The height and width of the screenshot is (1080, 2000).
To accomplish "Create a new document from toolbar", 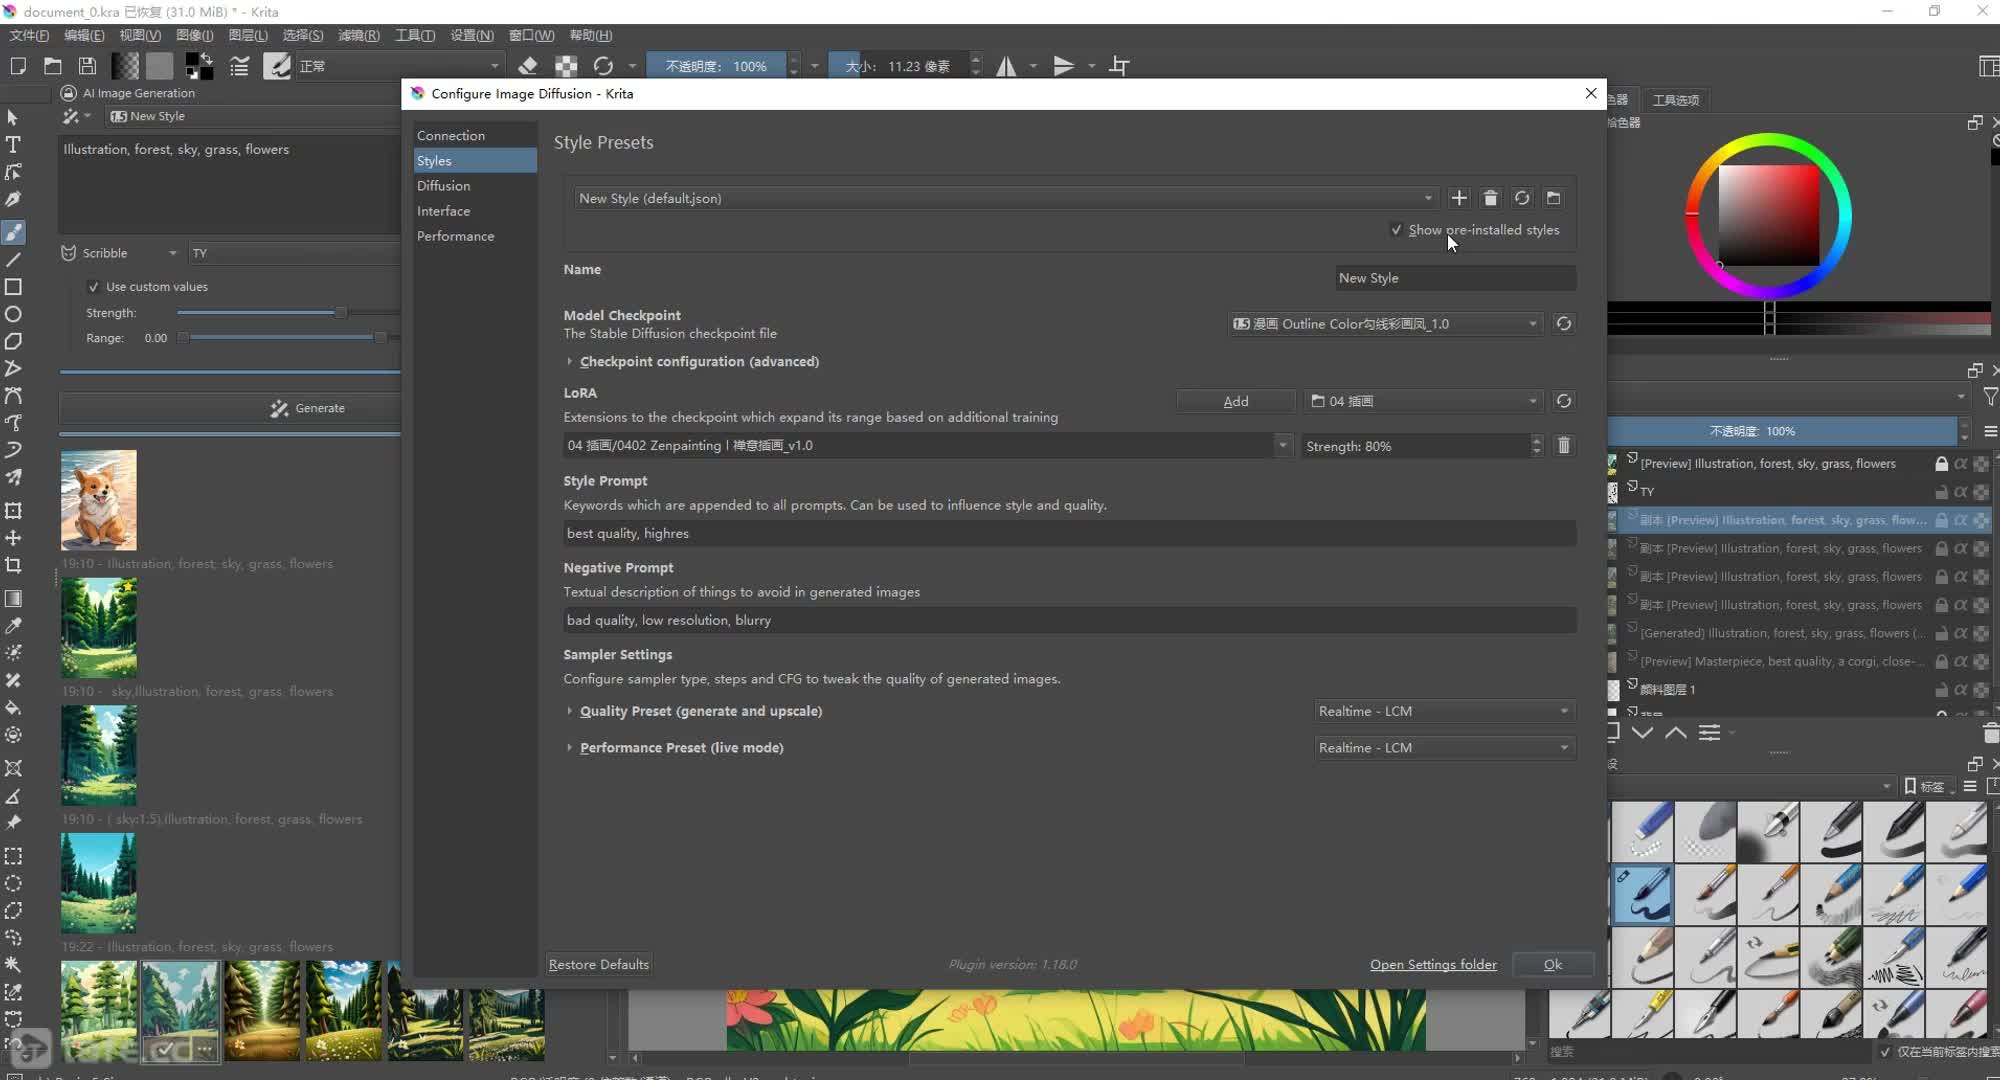I will tap(17, 66).
